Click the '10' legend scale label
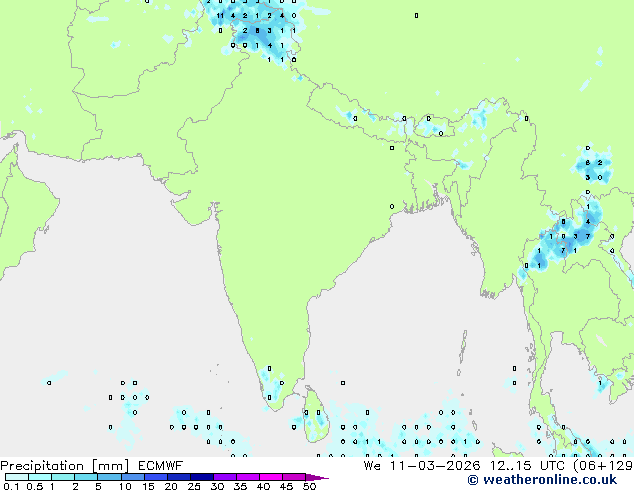Screen dimensions: 634x490 (125, 486)
